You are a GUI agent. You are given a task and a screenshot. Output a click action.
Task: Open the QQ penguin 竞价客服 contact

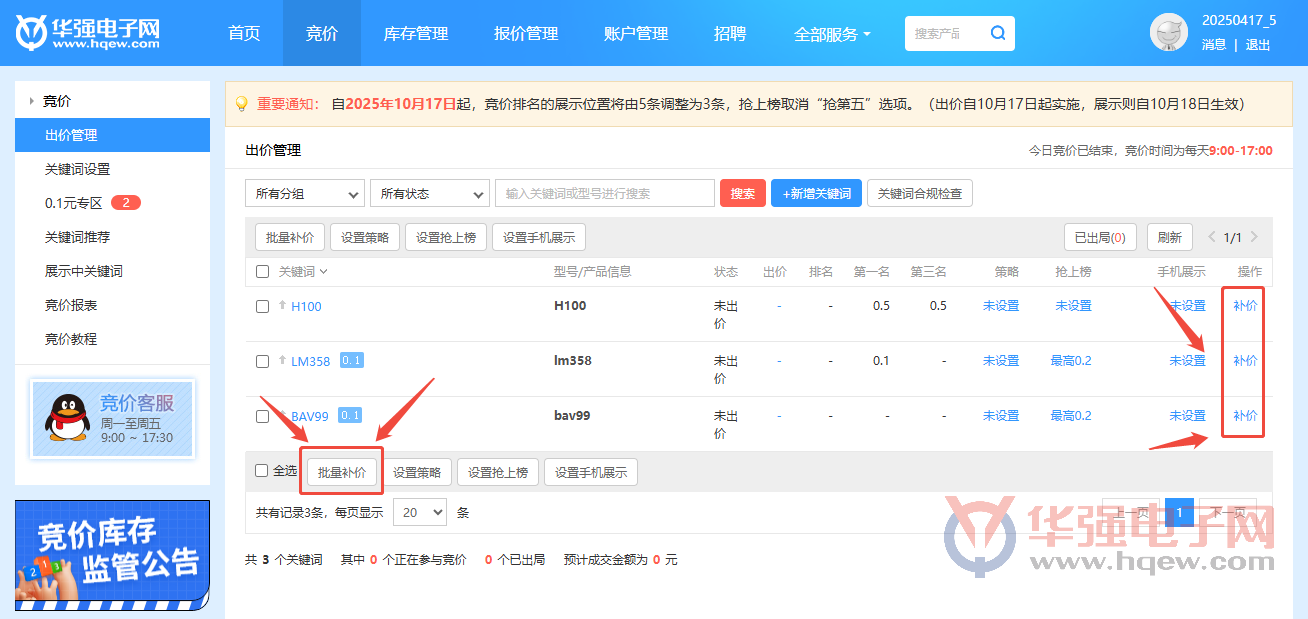112,419
